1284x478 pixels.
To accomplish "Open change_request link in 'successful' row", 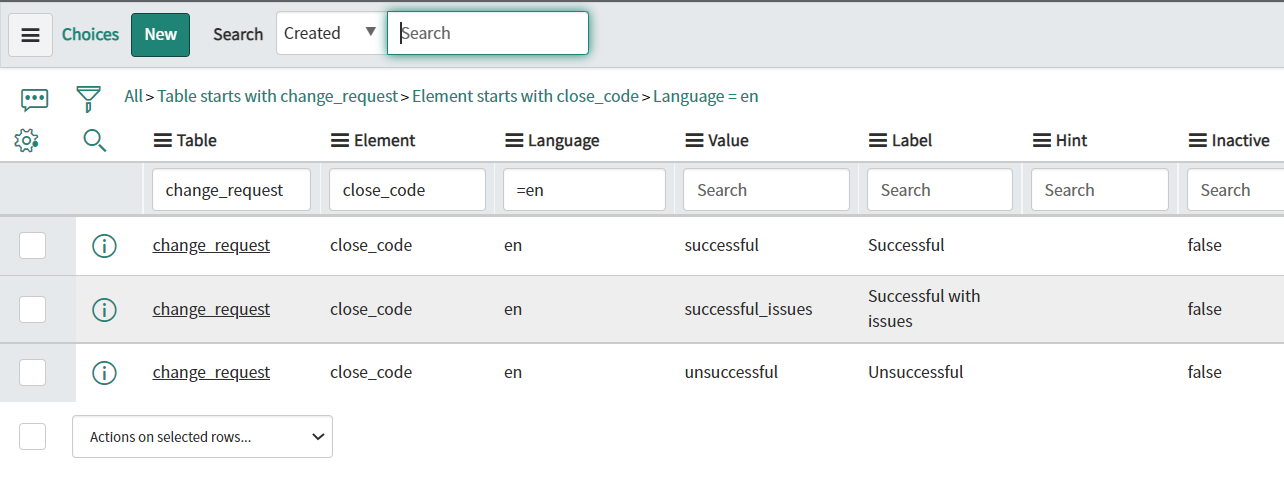I will pyautogui.click(x=211, y=245).
